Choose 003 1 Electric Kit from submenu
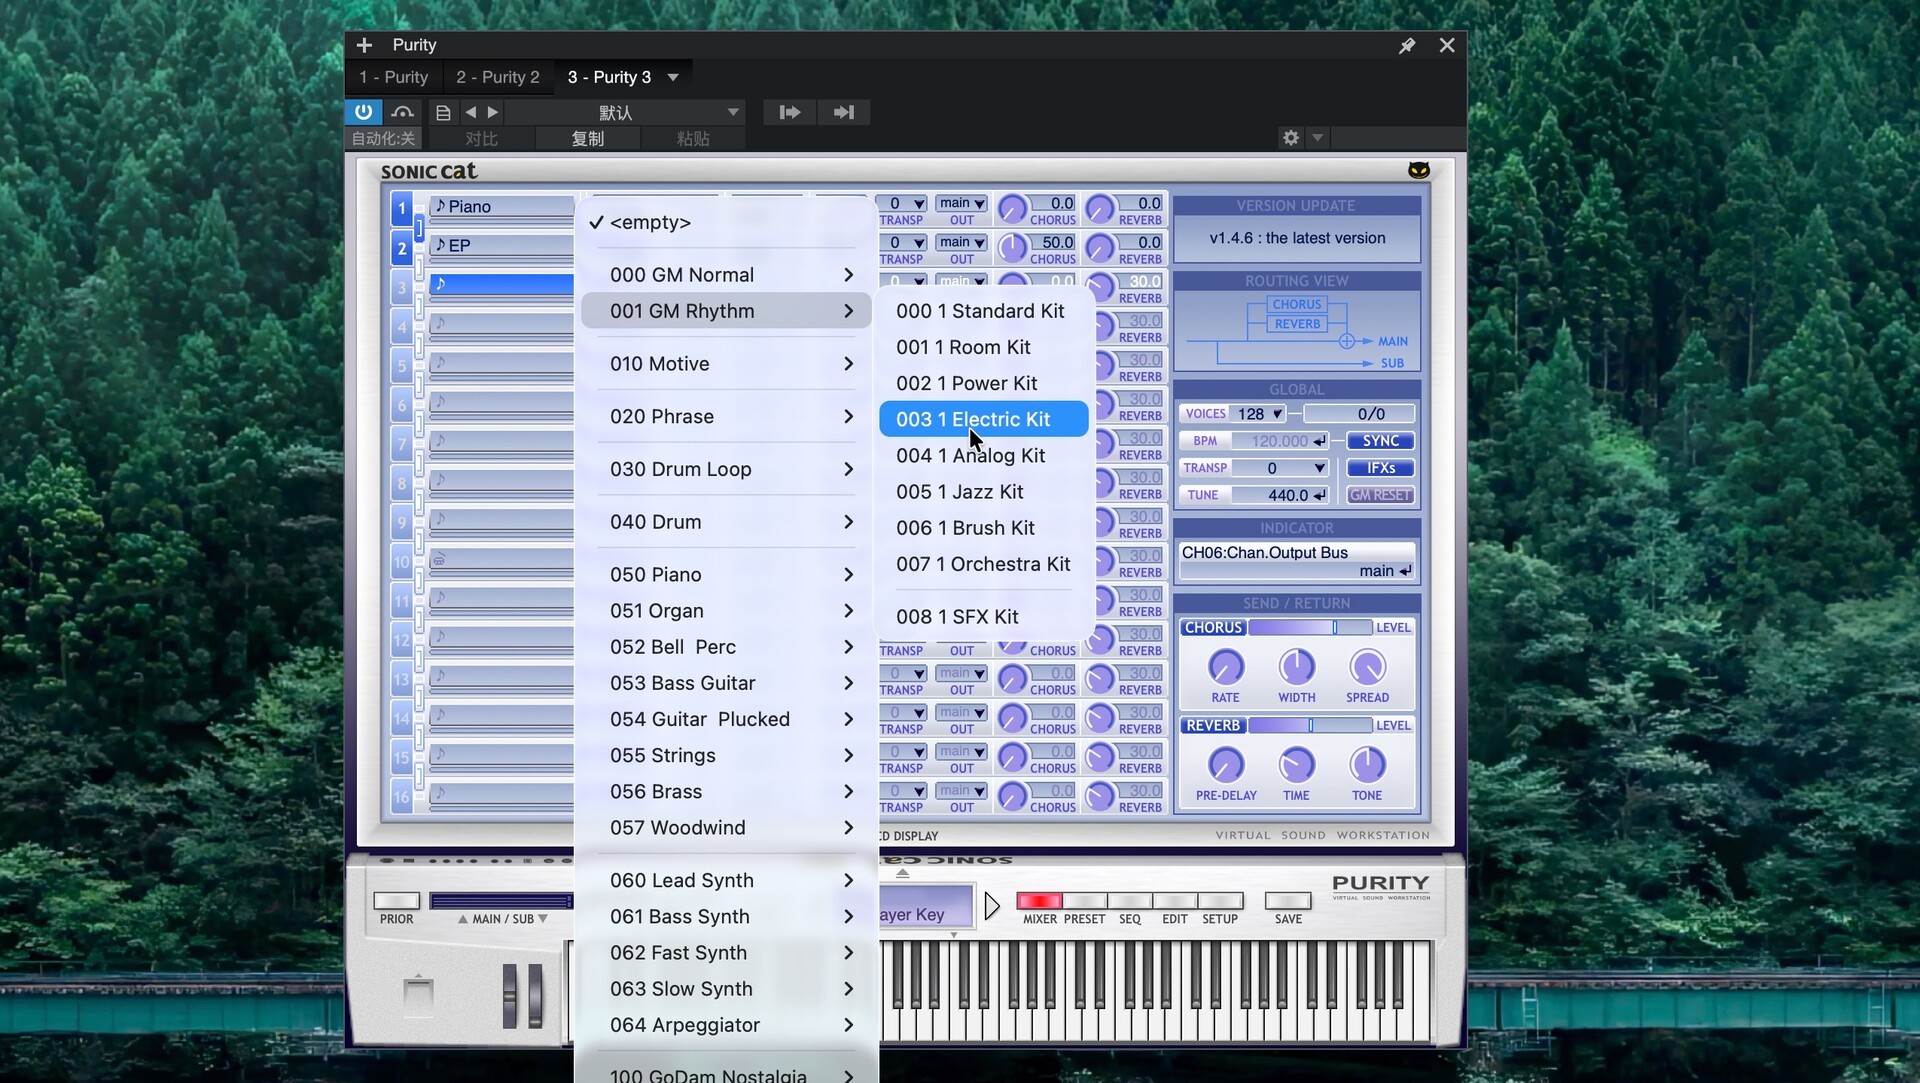Image resolution: width=1920 pixels, height=1083 pixels. pos(984,419)
